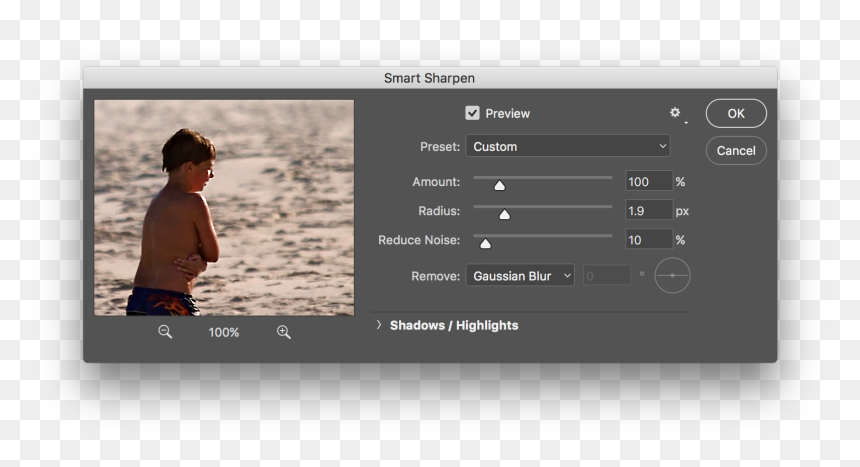Open the gear settings menu
The width and height of the screenshot is (860, 467).
click(x=676, y=113)
